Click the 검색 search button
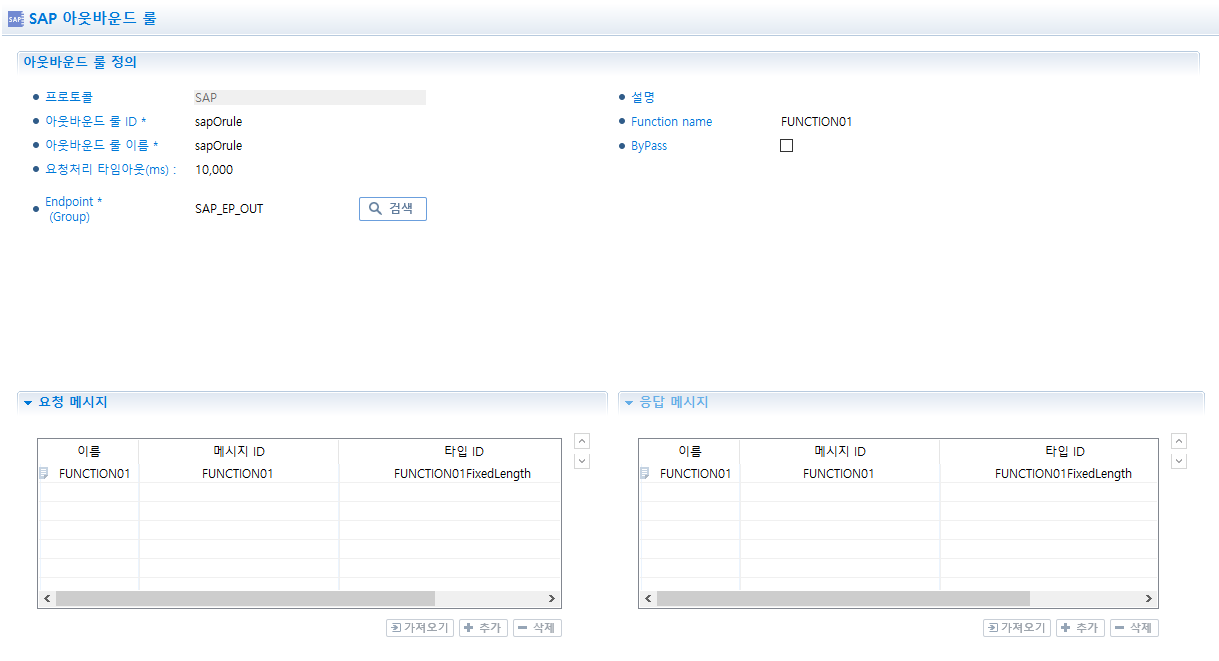1219x661 pixels. coord(392,209)
